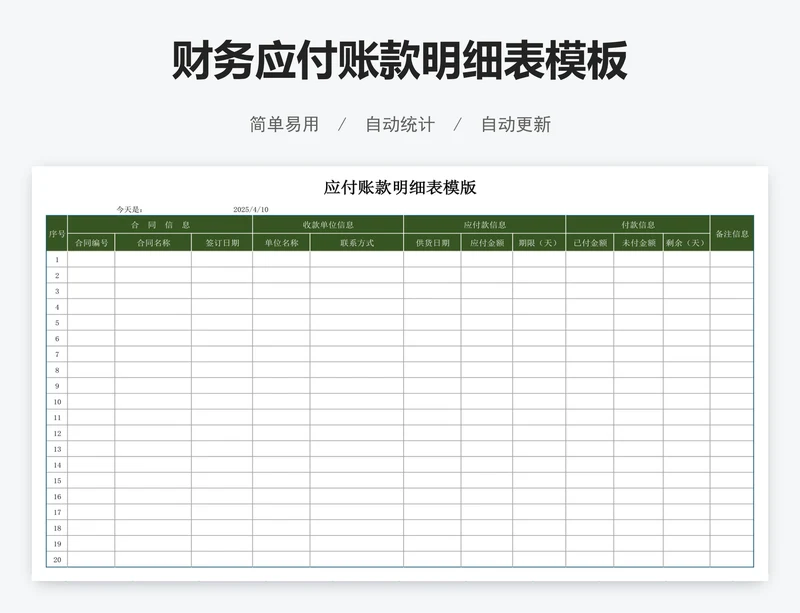Click the 今天是 label
The width and height of the screenshot is (800, 613).
130,210
